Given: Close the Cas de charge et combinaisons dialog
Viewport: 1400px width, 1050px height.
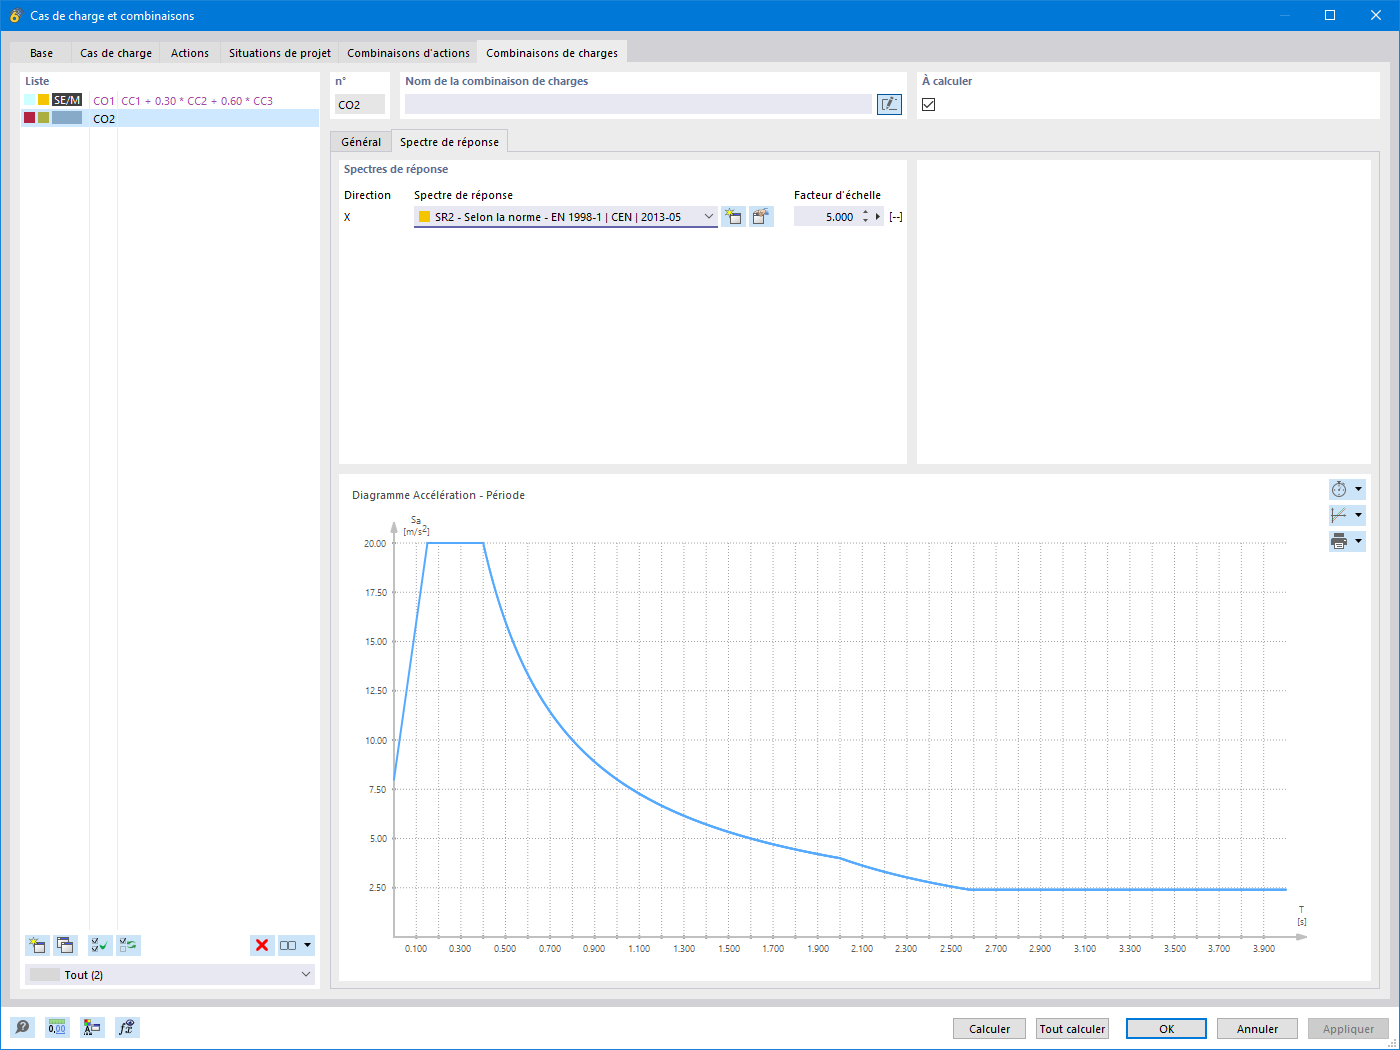Looking at the screenshot, I should click(x=1376, y=15).
